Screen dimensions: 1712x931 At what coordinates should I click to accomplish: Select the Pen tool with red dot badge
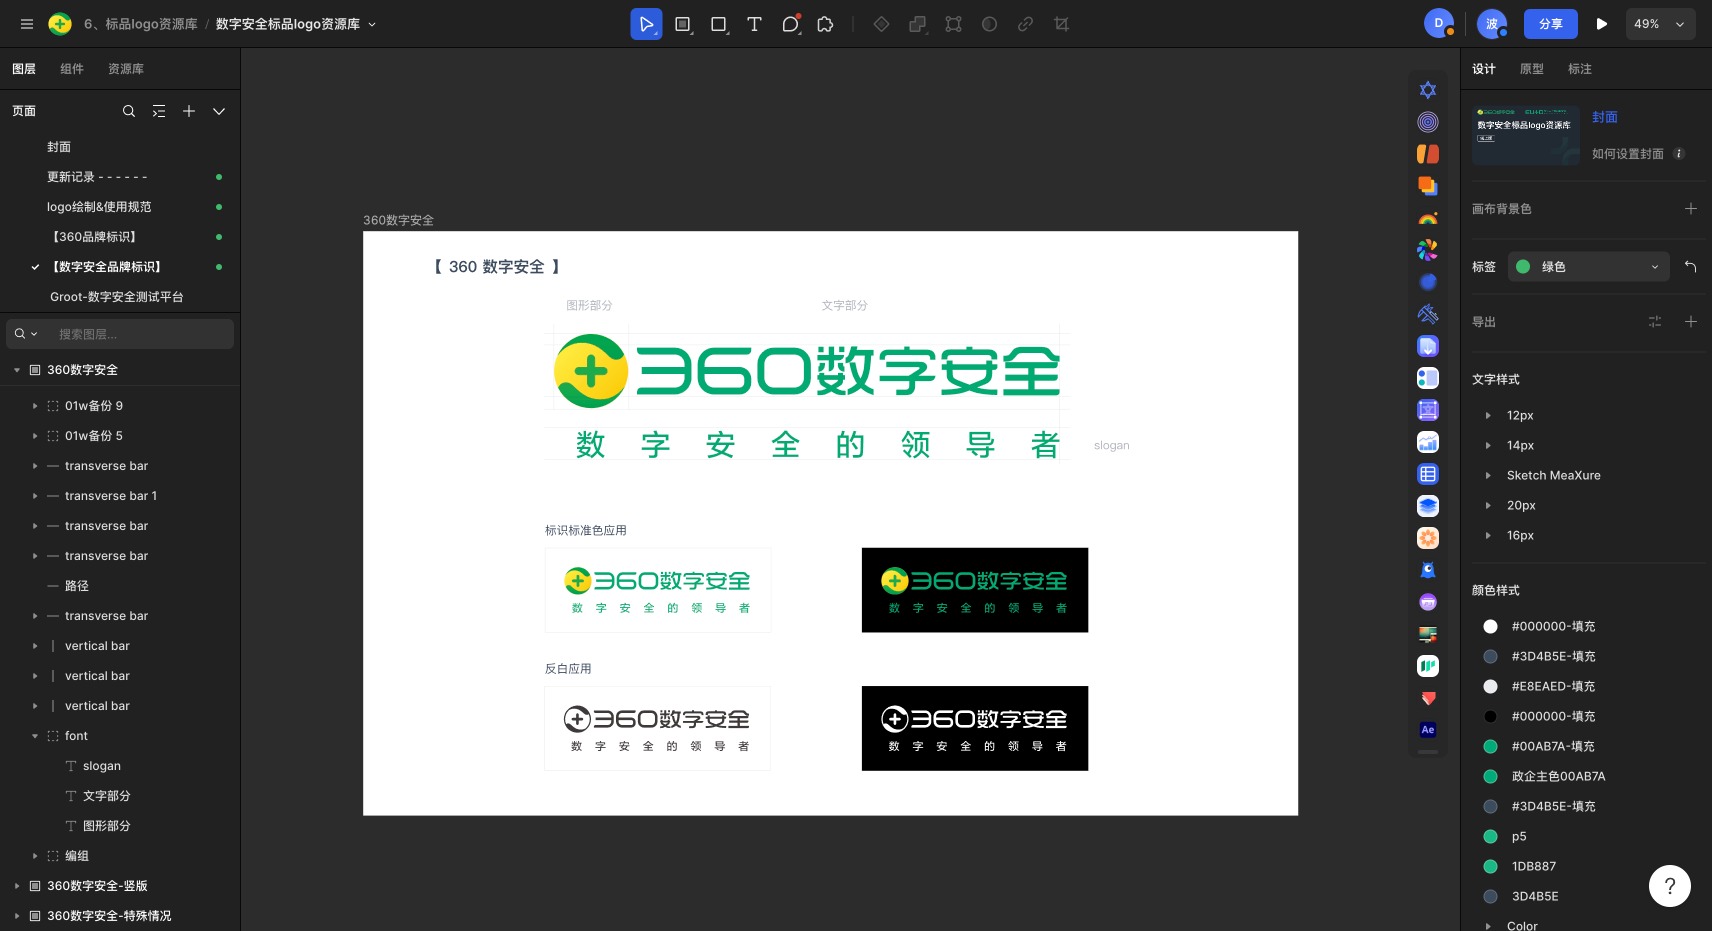click(790, 24)
